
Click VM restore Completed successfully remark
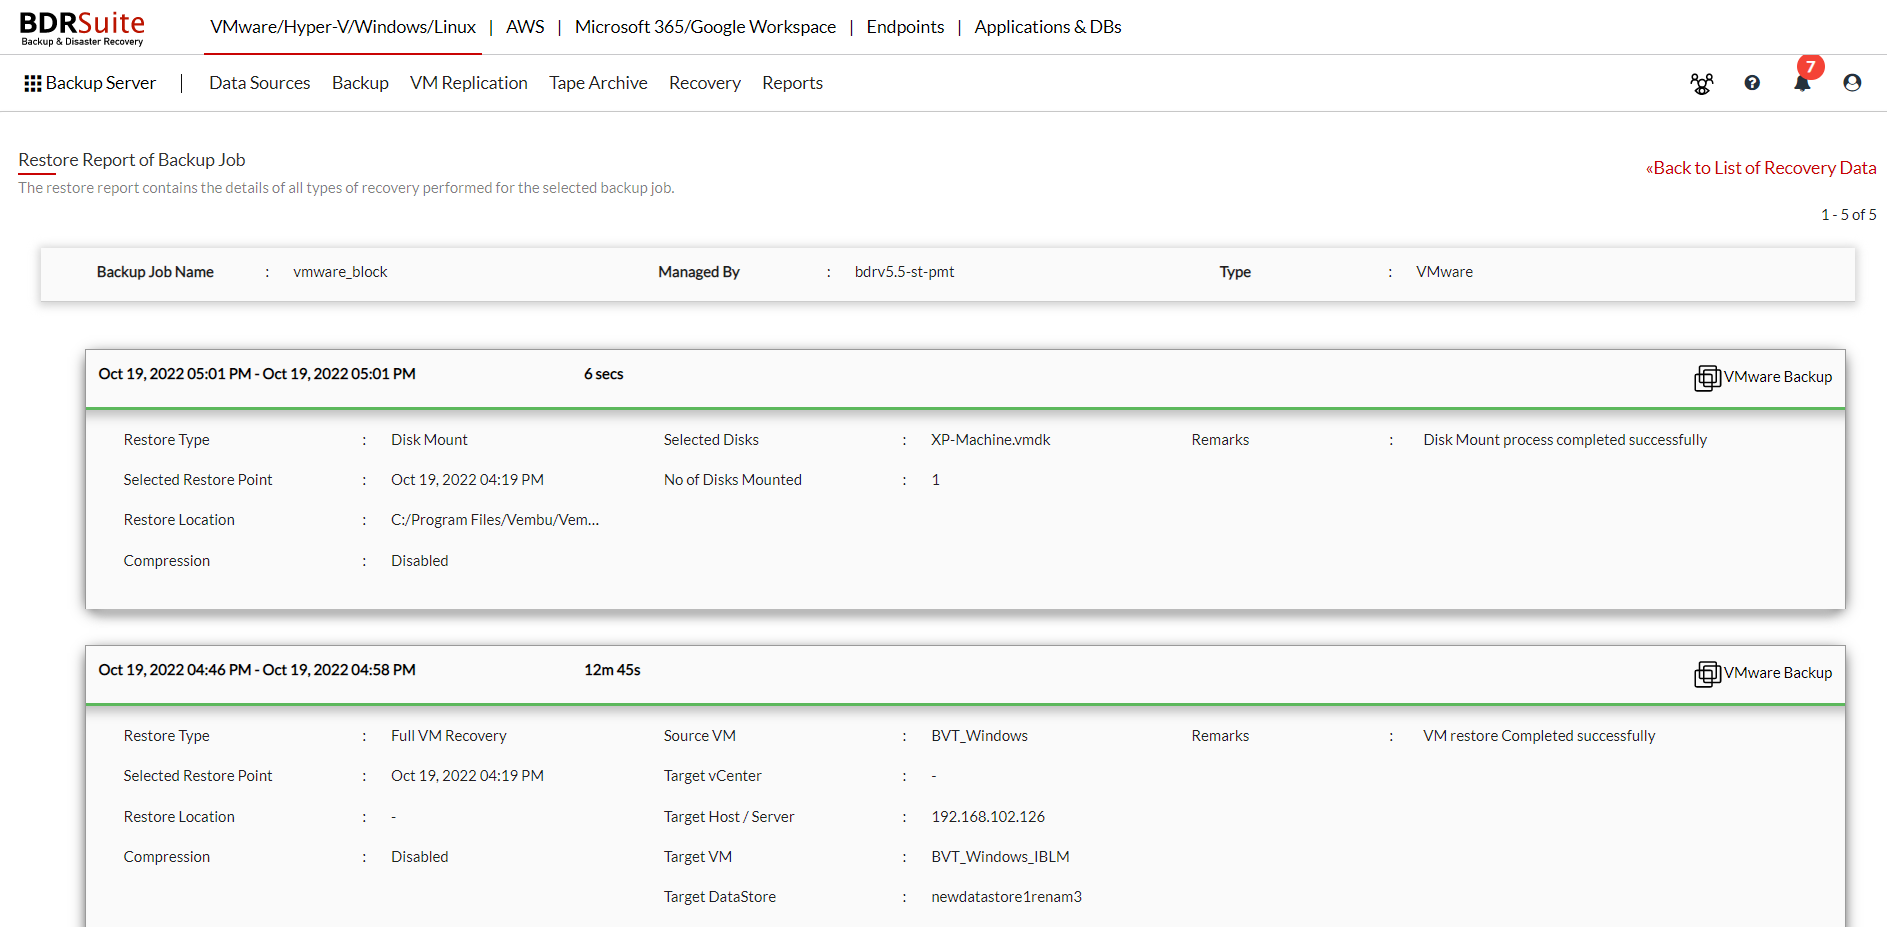click(1539, 736)
